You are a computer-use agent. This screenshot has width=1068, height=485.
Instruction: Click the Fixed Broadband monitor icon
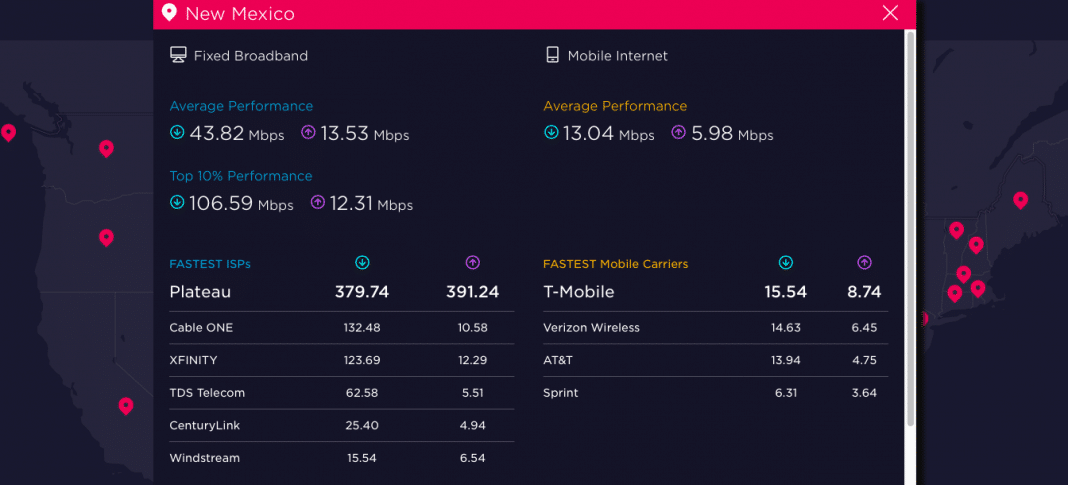pyautogui.click(x=178, y=55)
